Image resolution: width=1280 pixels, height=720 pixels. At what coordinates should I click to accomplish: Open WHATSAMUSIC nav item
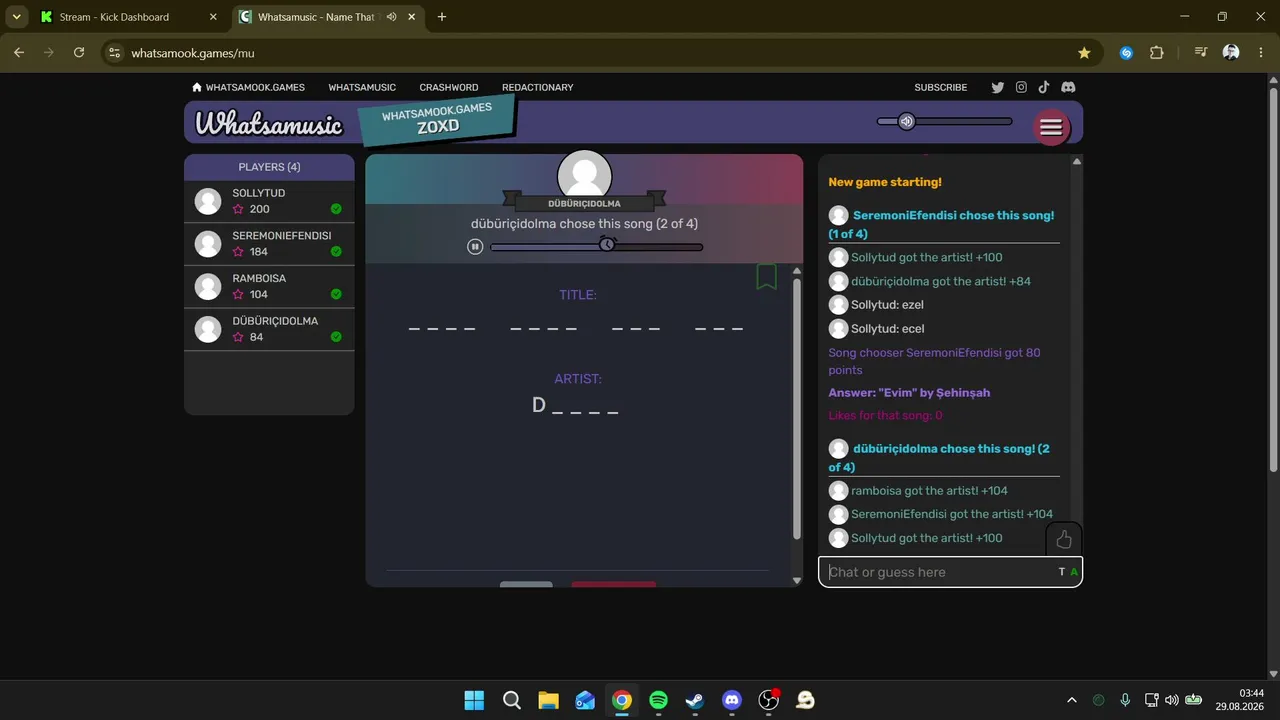coord(362,87)
